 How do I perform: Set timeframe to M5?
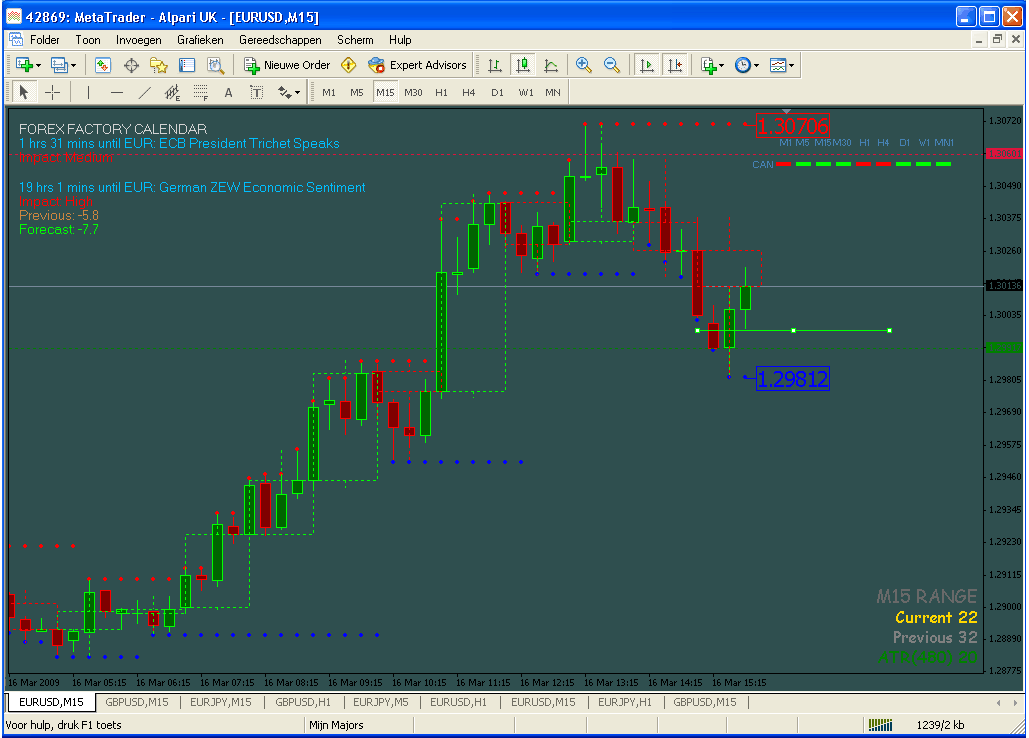tap(356, 92)
